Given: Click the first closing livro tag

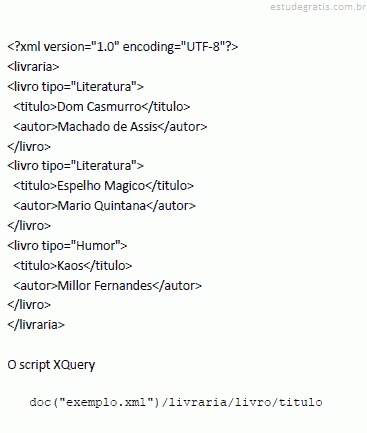Looking at the screenshot, I should click(29, 146).
